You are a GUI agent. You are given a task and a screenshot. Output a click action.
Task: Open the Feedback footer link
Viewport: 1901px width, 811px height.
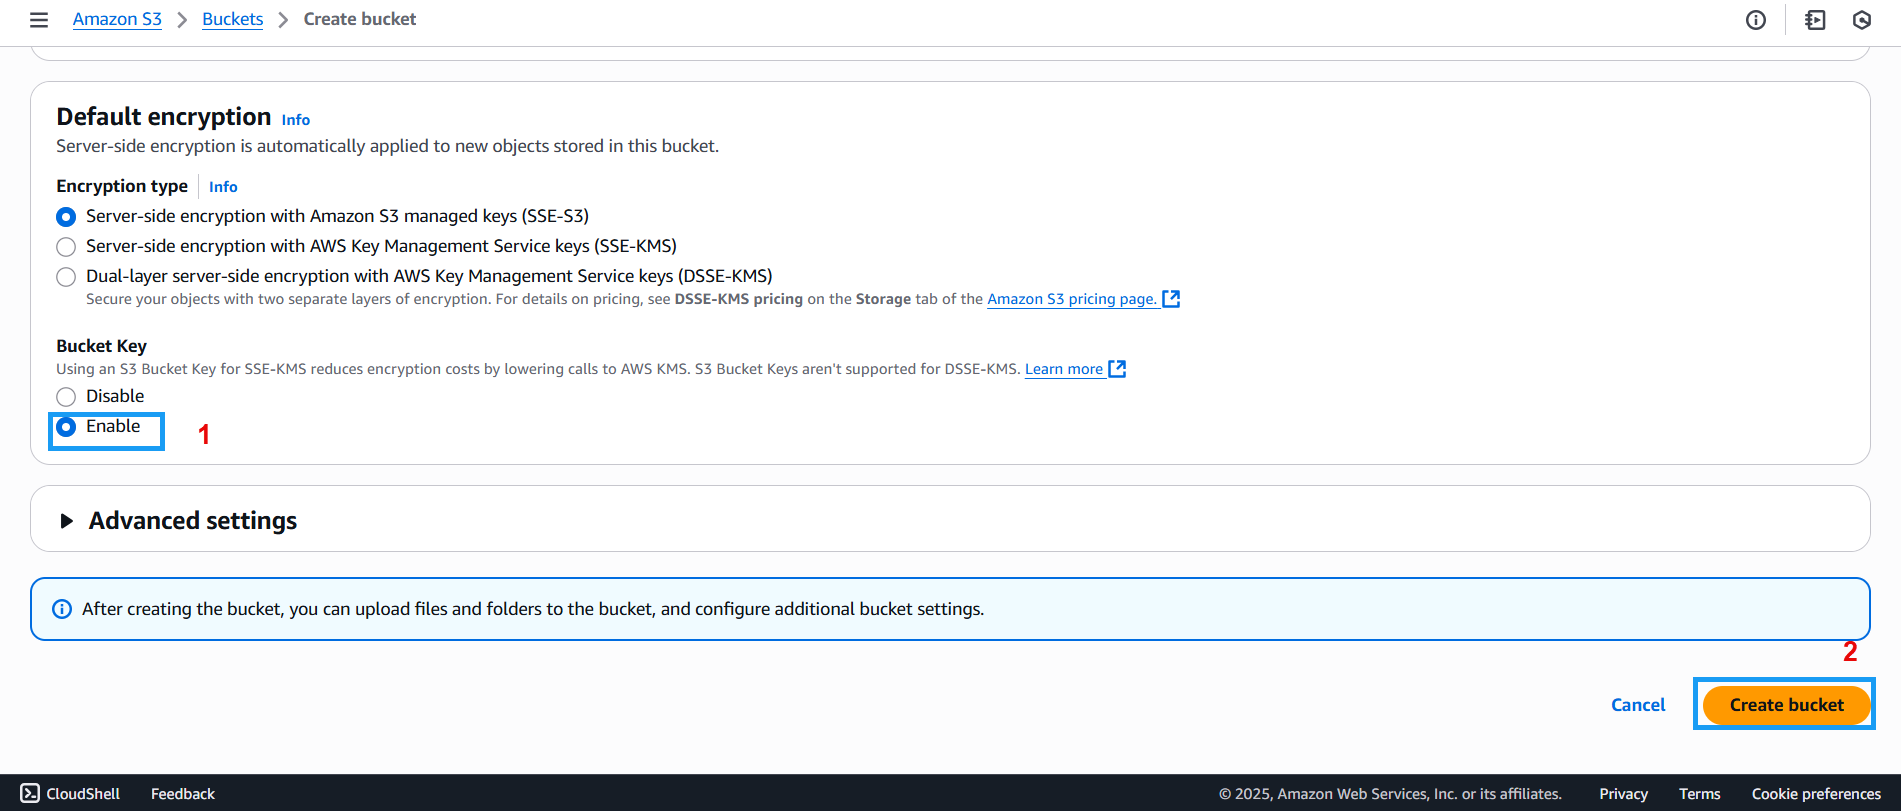183,793
